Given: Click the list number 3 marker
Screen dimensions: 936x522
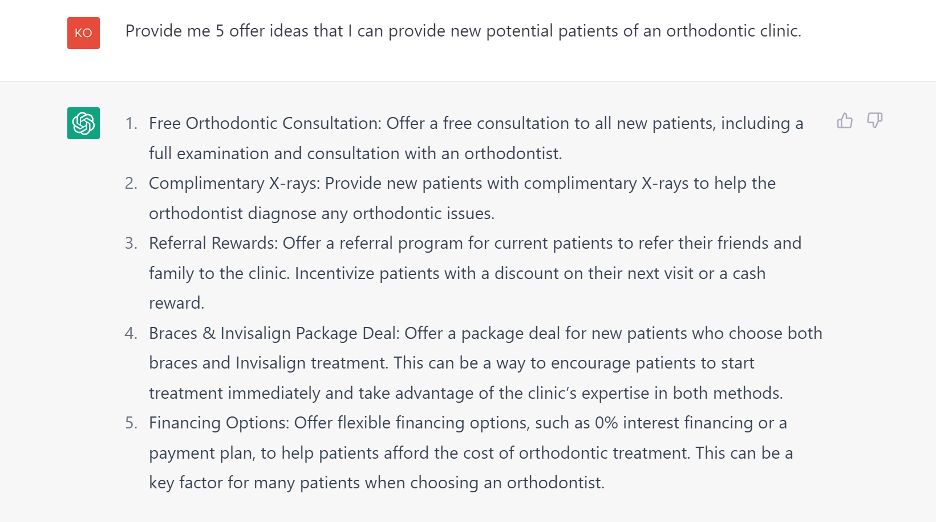Looking at the screenshot, I should (x=131, y=243).
